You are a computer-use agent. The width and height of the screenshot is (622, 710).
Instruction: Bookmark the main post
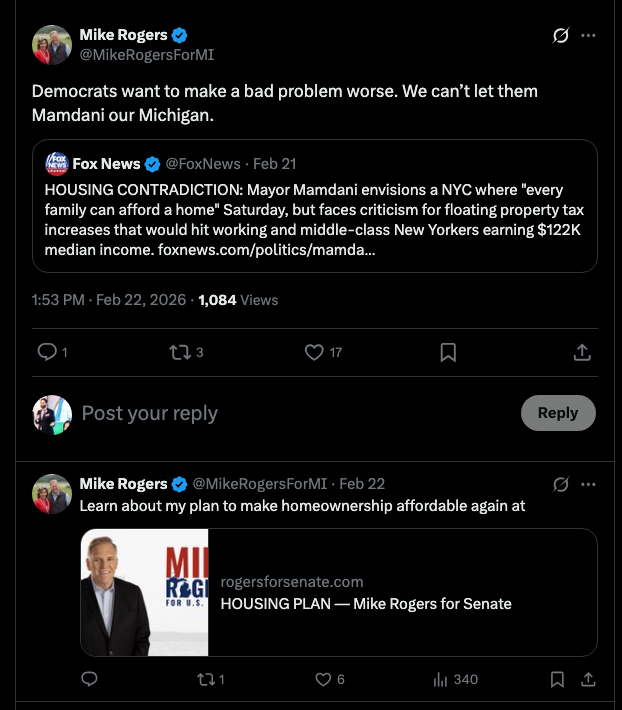[x=449, y=352]
